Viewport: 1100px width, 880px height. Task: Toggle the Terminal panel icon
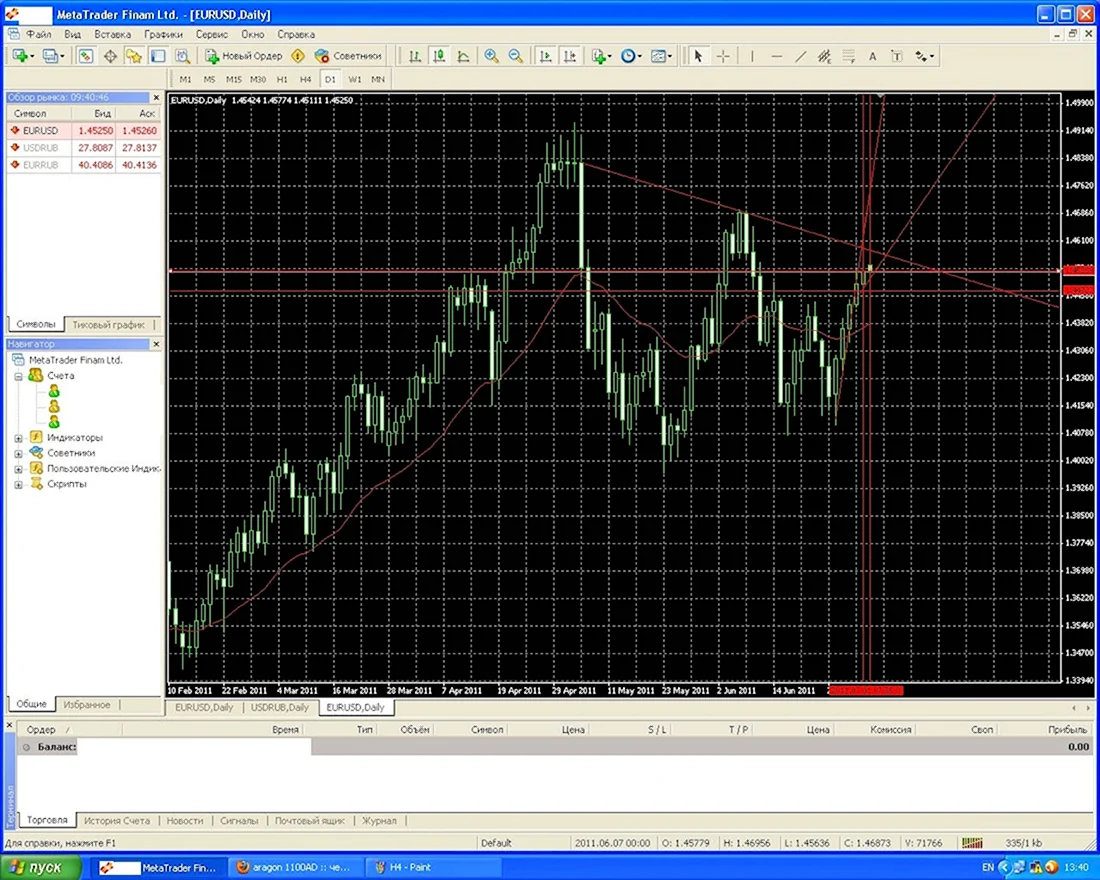pos(158,56)
